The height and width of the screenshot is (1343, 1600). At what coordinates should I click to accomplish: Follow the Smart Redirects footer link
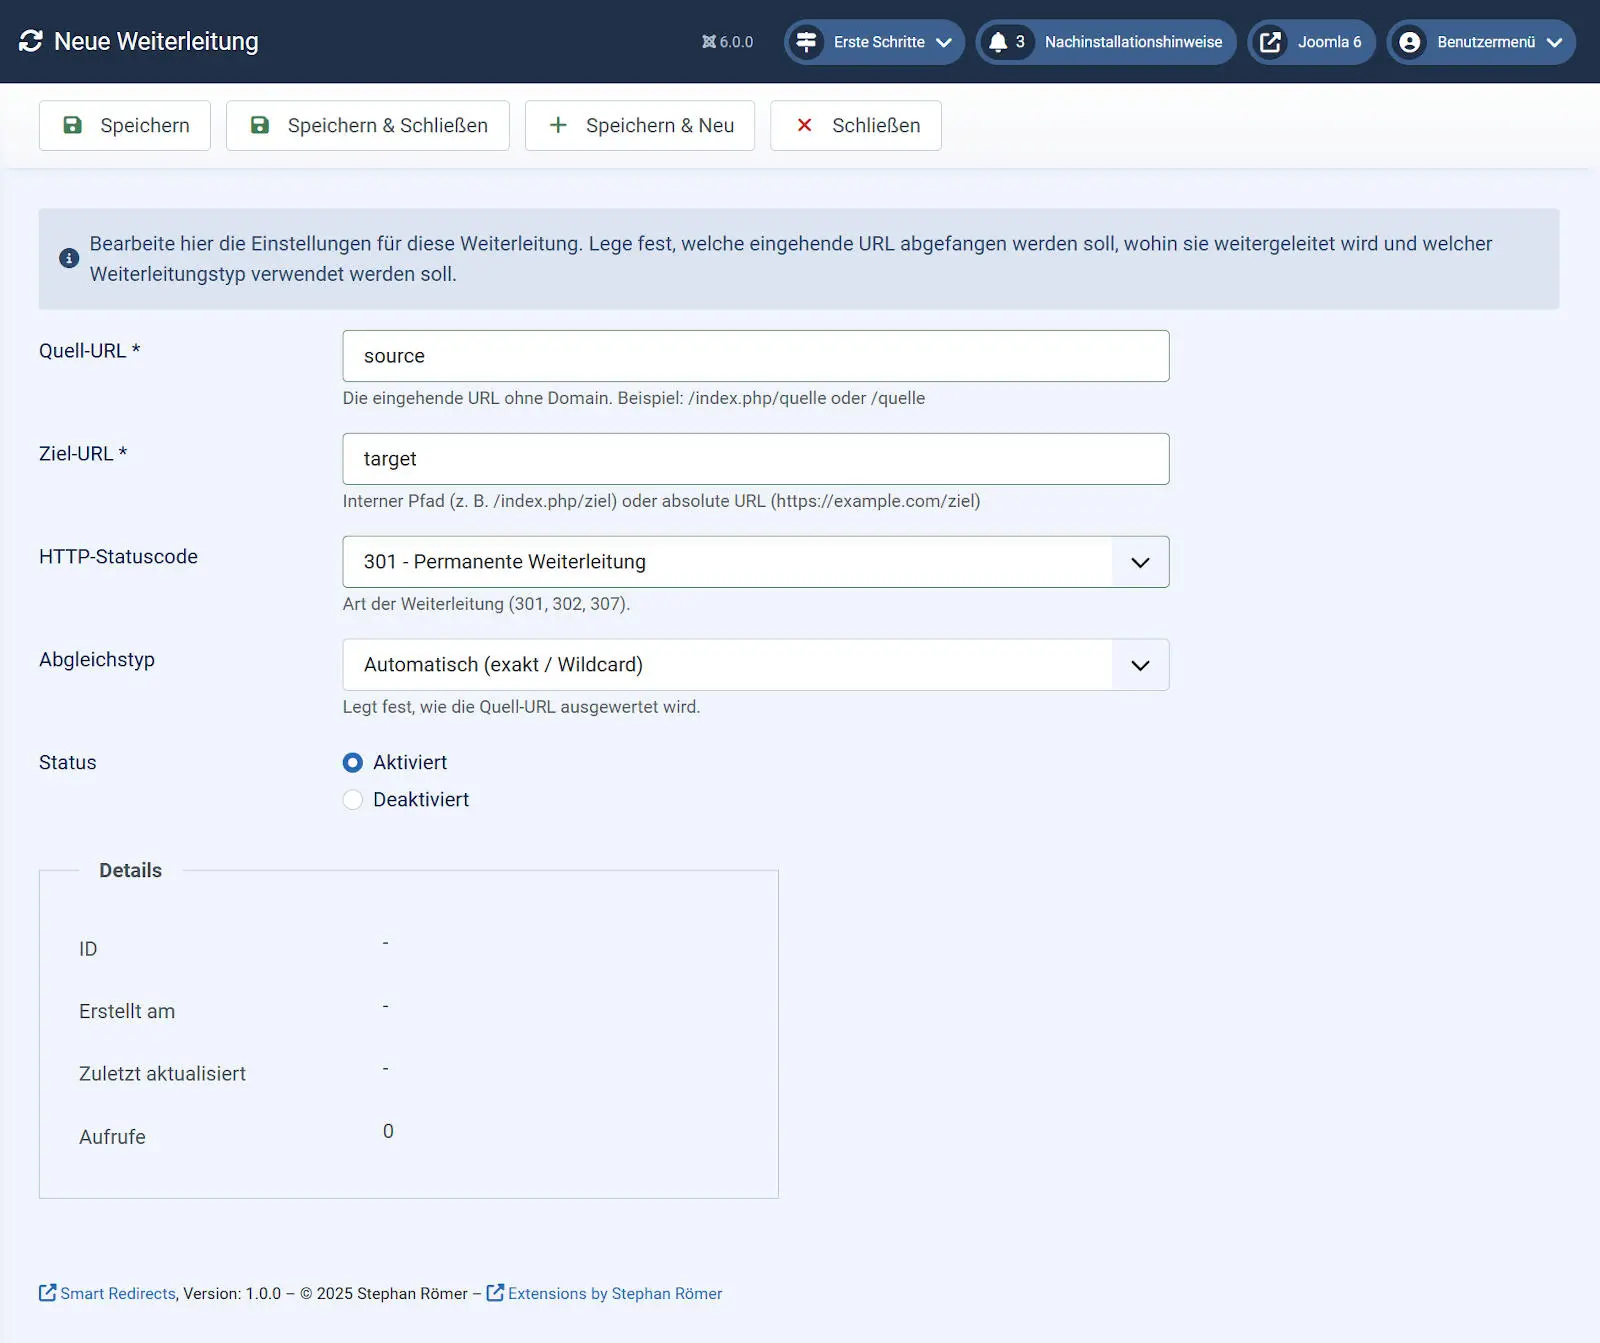[117, 1293]
